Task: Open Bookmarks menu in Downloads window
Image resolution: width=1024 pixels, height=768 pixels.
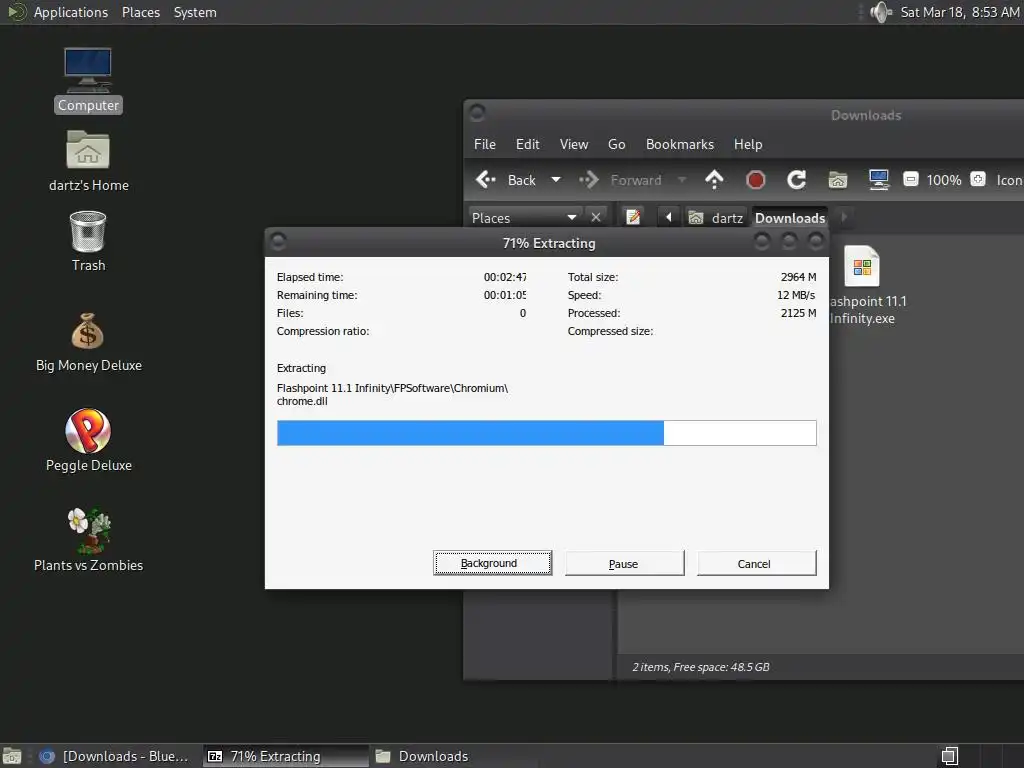Action: click(679, 144)
